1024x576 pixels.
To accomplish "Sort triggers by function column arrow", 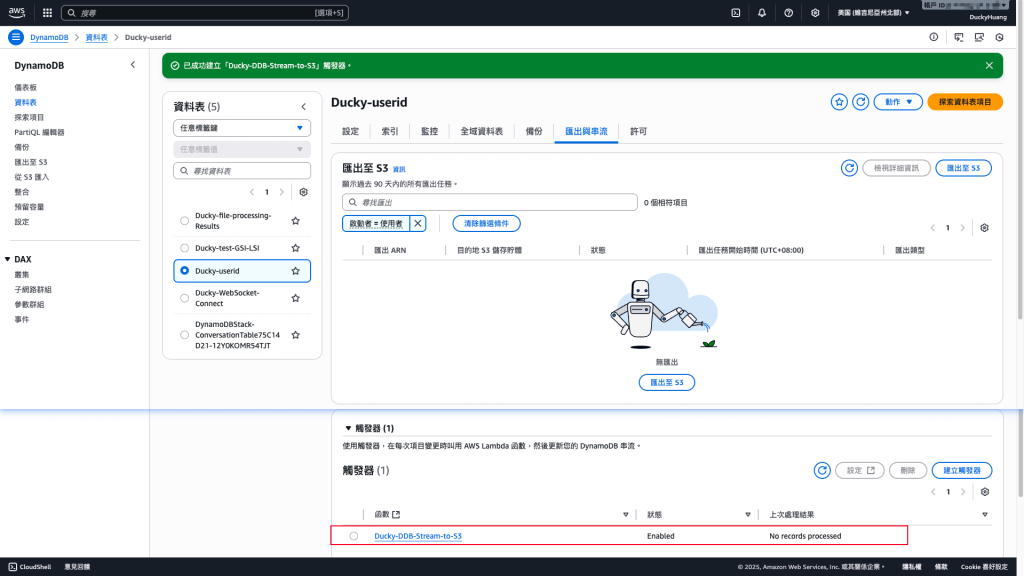I will (x=626, y=515).
